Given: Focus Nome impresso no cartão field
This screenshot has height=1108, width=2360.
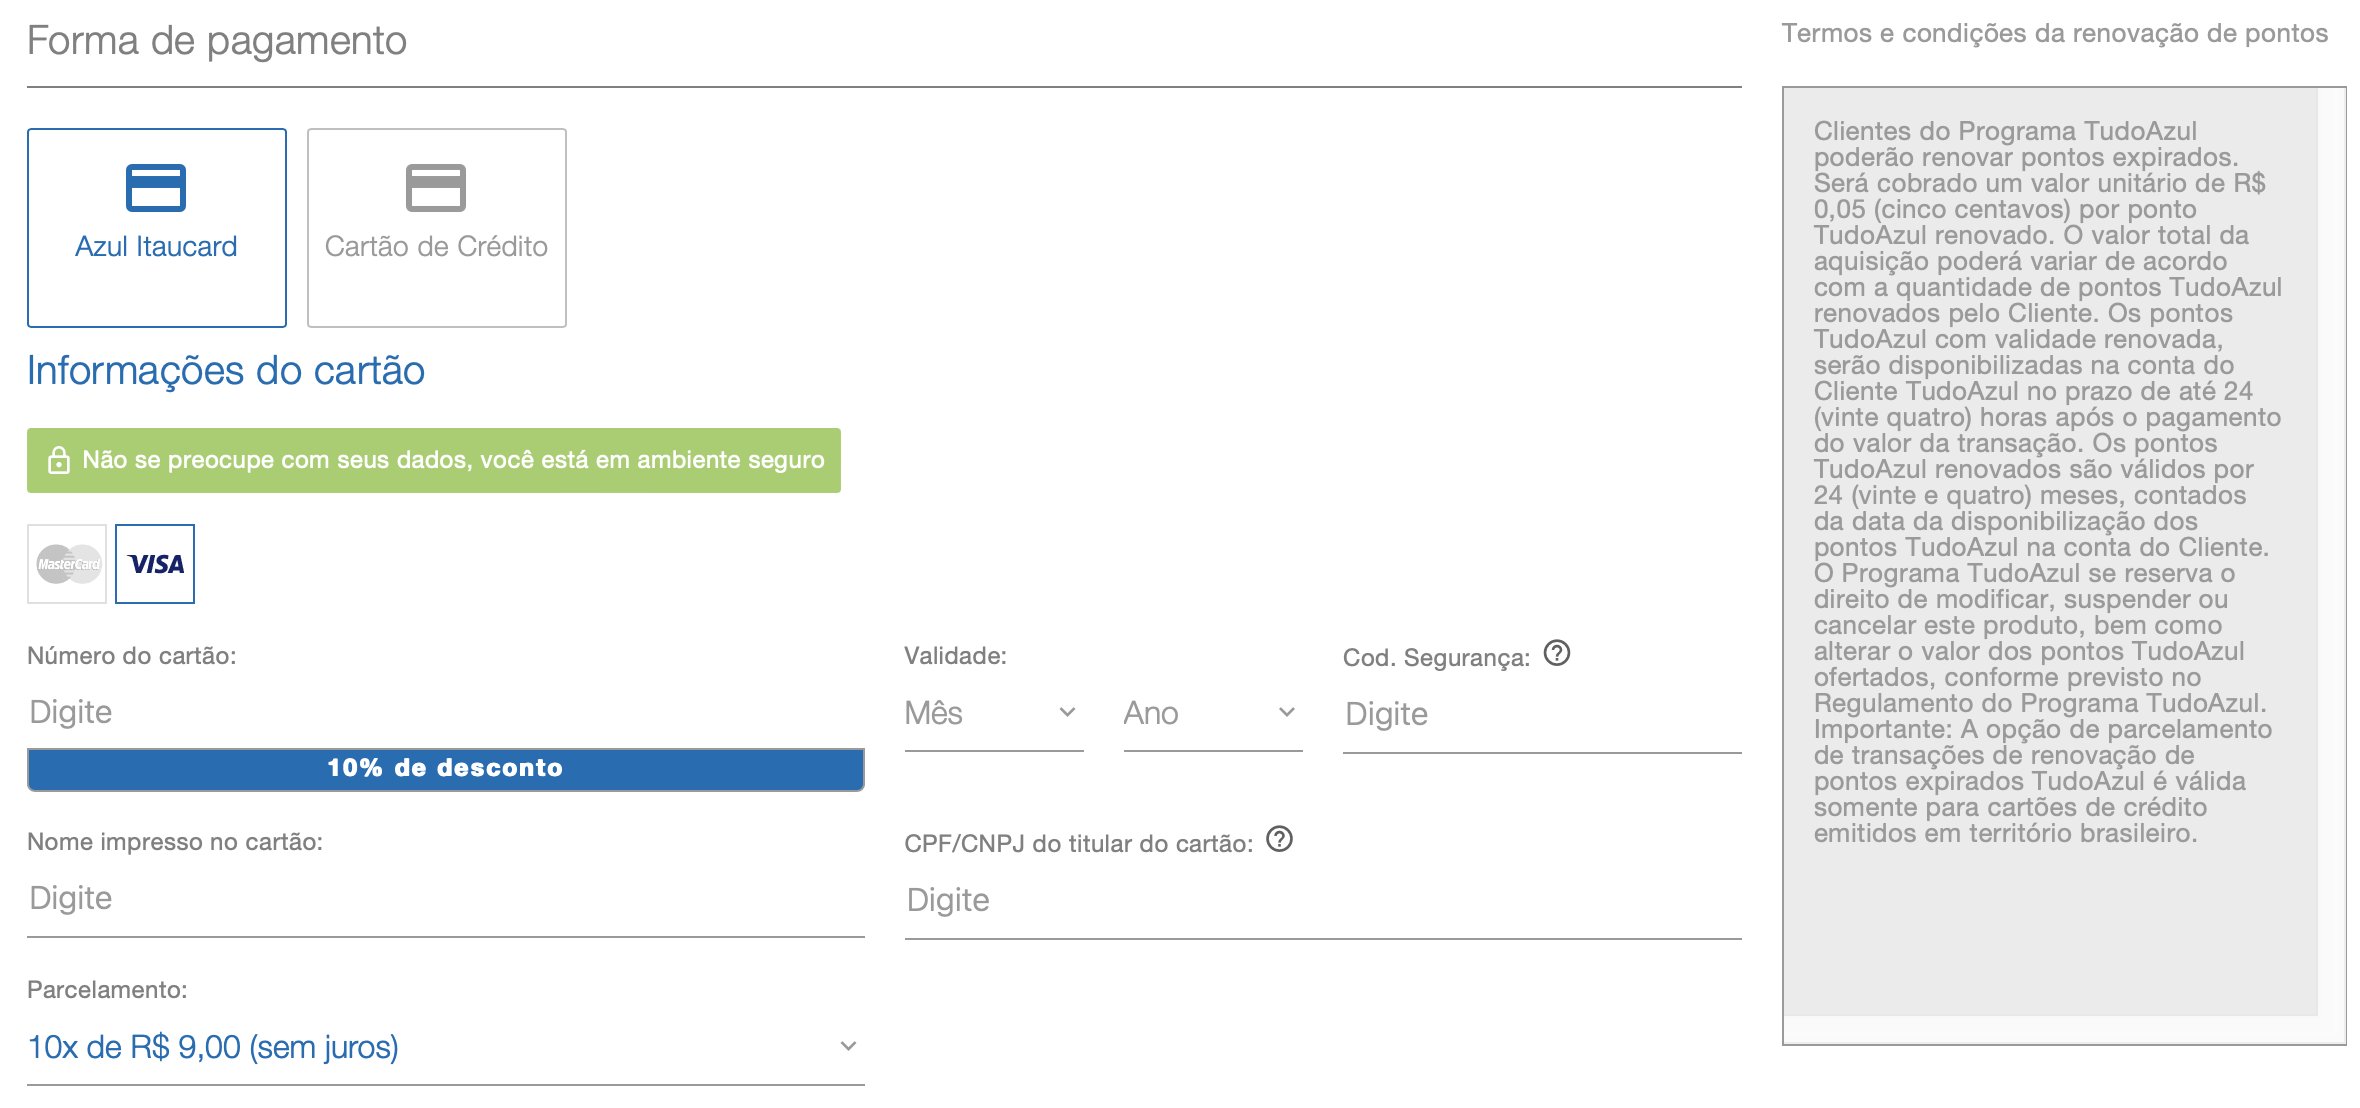Looking at the screenshot, I should click(446, 899).
